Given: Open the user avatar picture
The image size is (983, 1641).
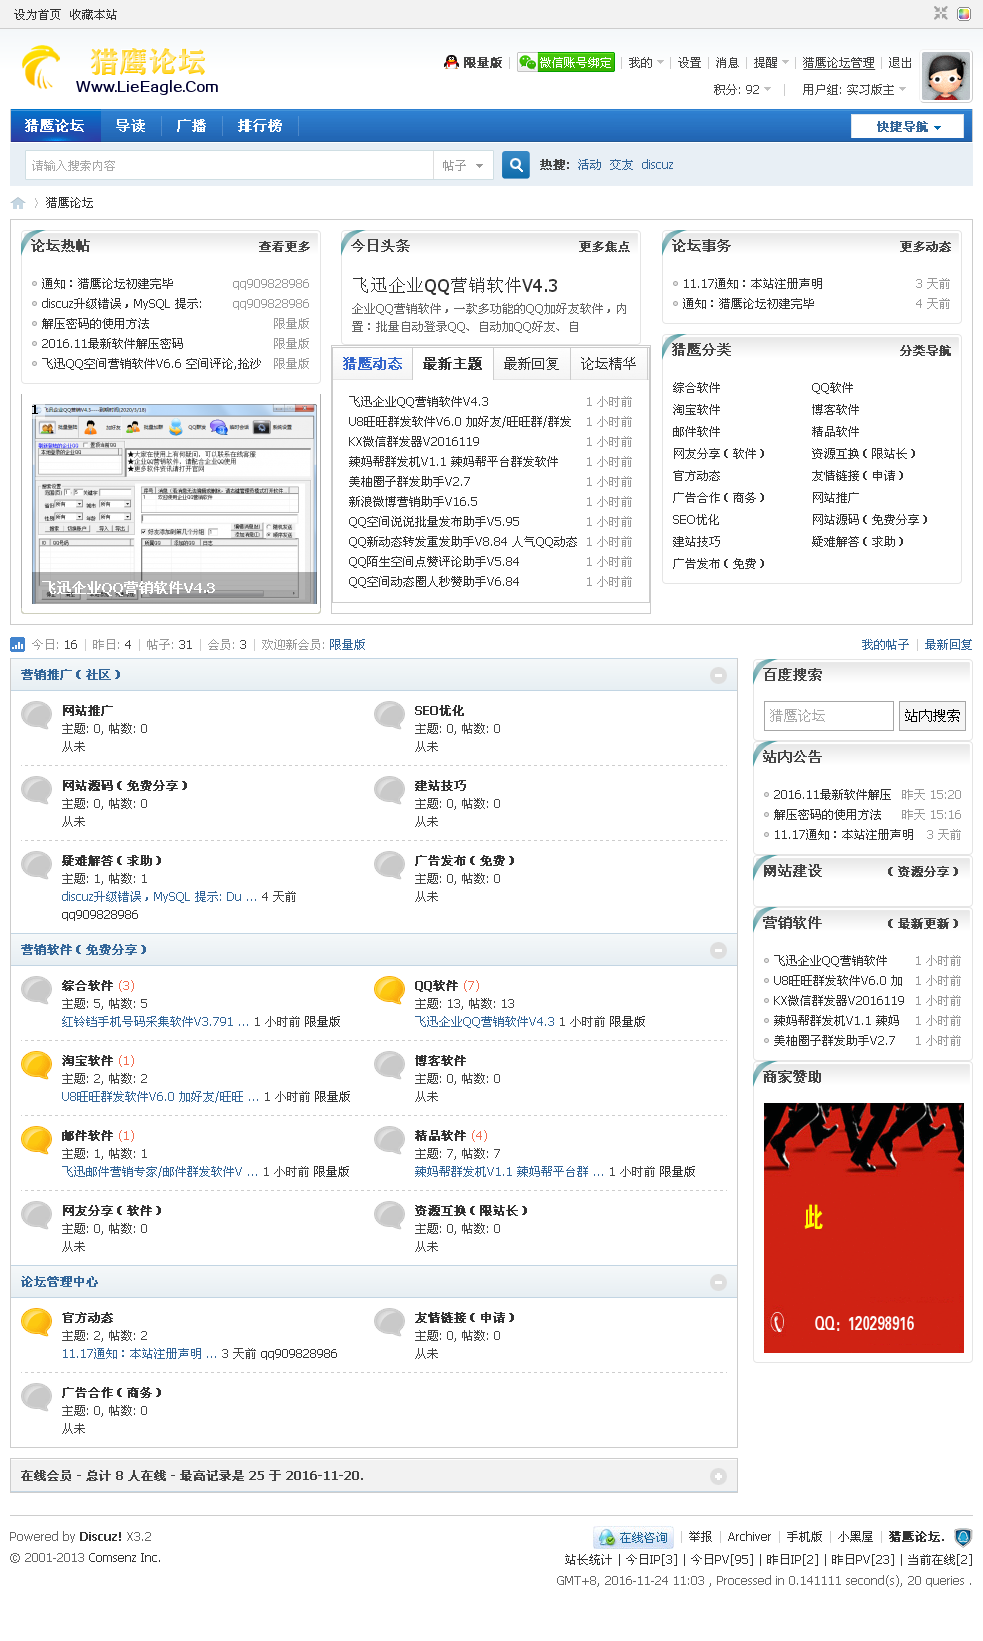Looking at the screenshot, I should click(946, 77).
